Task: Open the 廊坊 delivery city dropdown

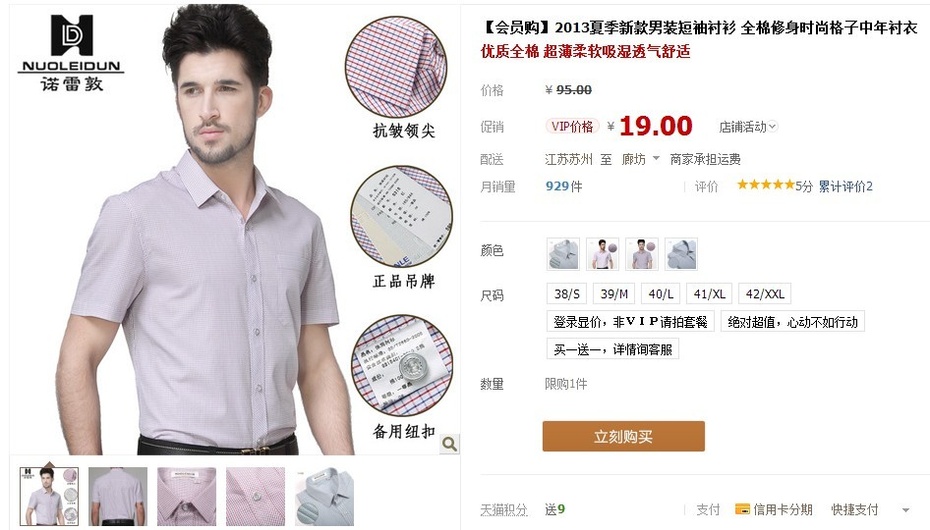Action: click(x=641, y=159)
